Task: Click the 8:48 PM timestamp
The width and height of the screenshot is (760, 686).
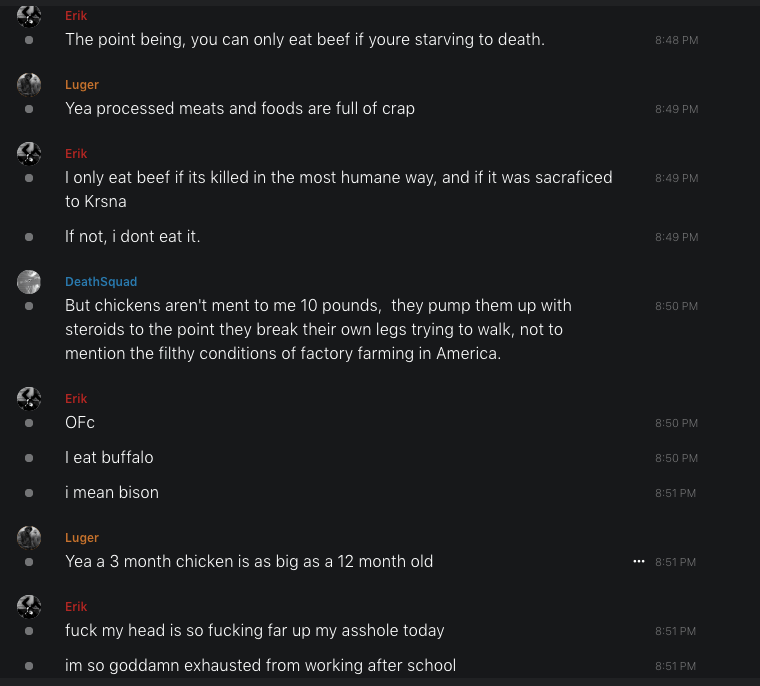Action: pos(676,40)
